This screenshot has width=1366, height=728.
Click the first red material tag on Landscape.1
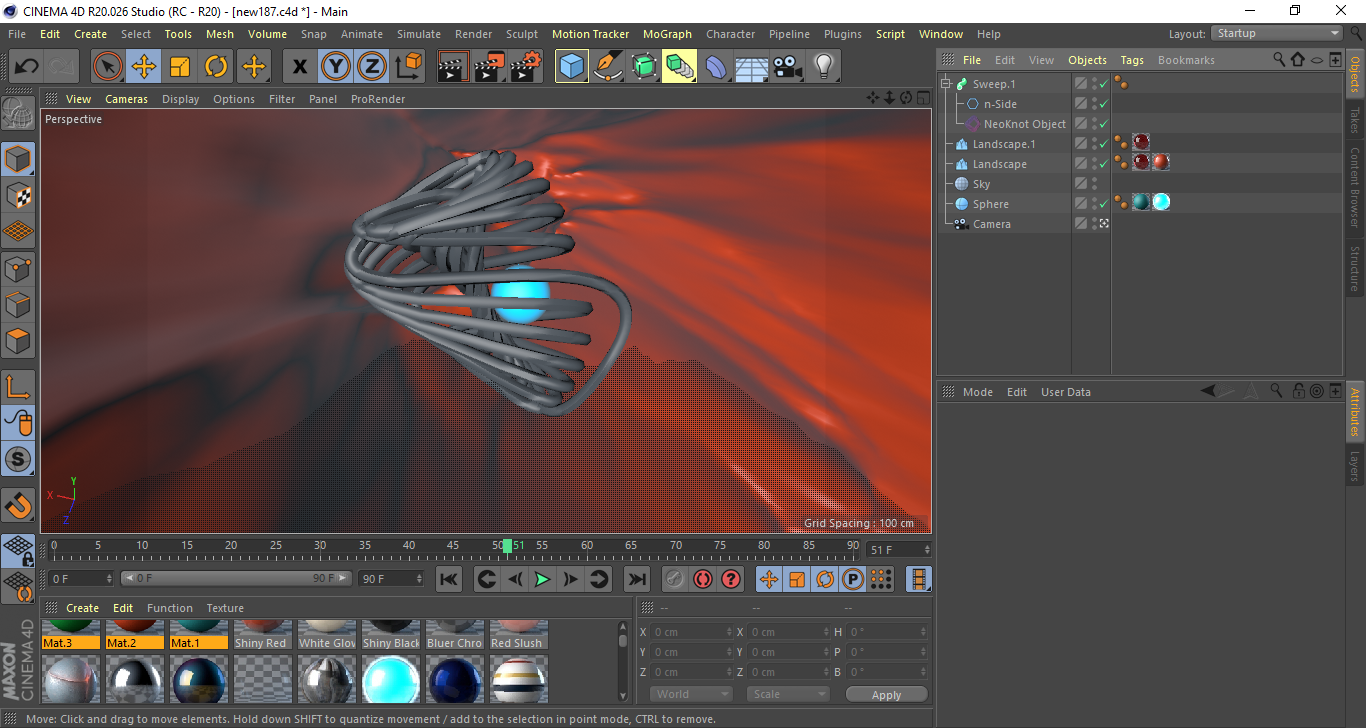click(x=1141, y=142)
